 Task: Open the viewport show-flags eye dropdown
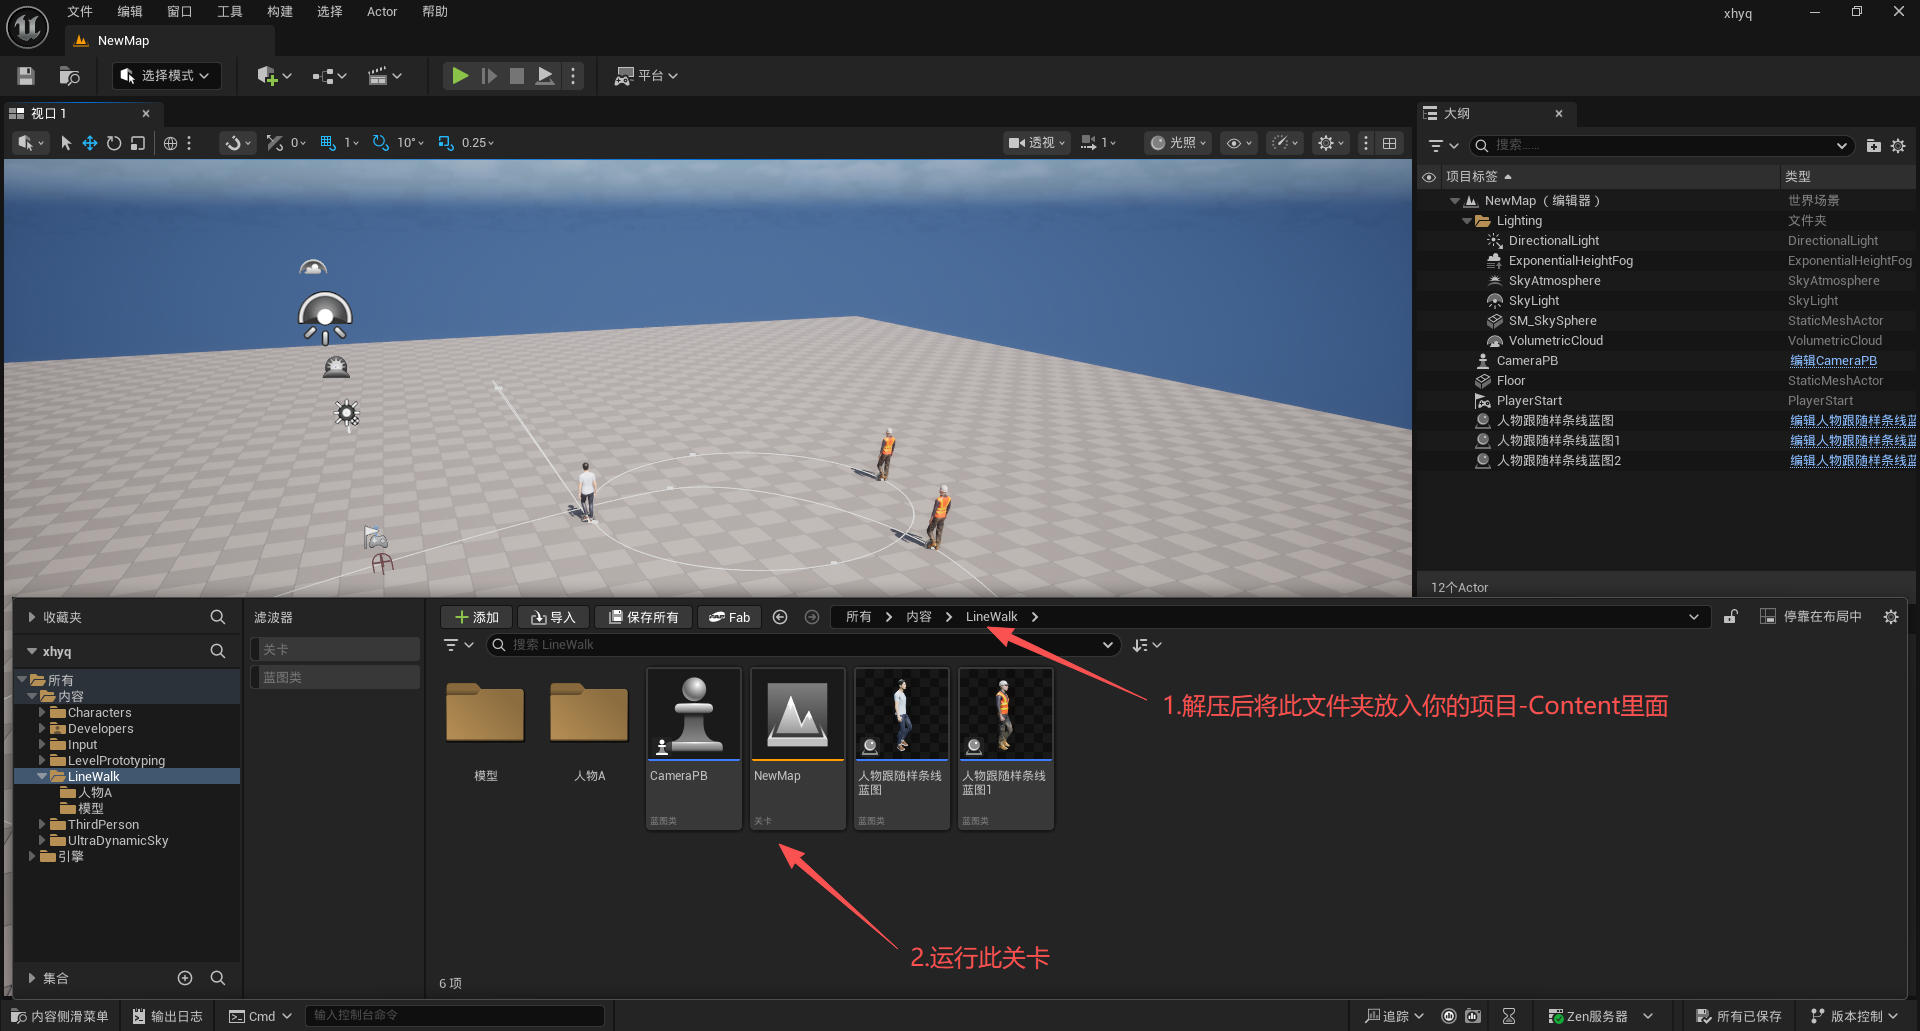pyautogui.click(x=1239, y=143)
